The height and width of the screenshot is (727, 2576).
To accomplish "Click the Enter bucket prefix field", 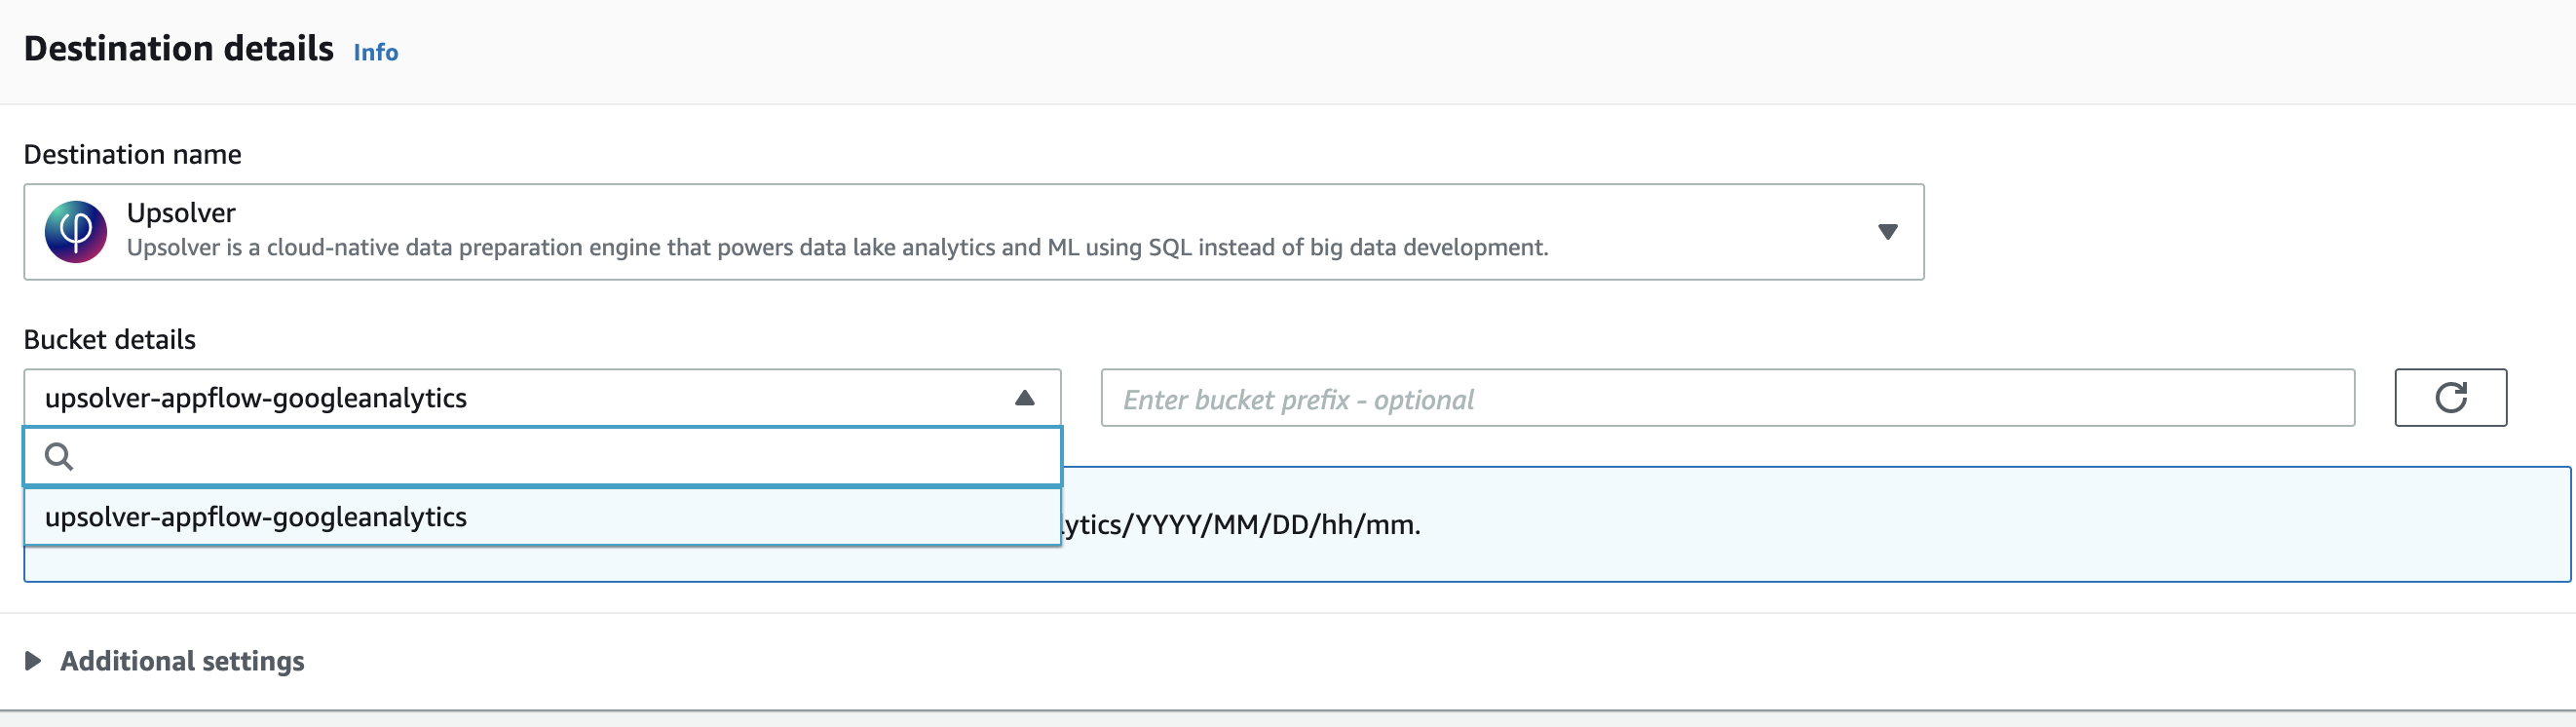I will click(1727, 398).
